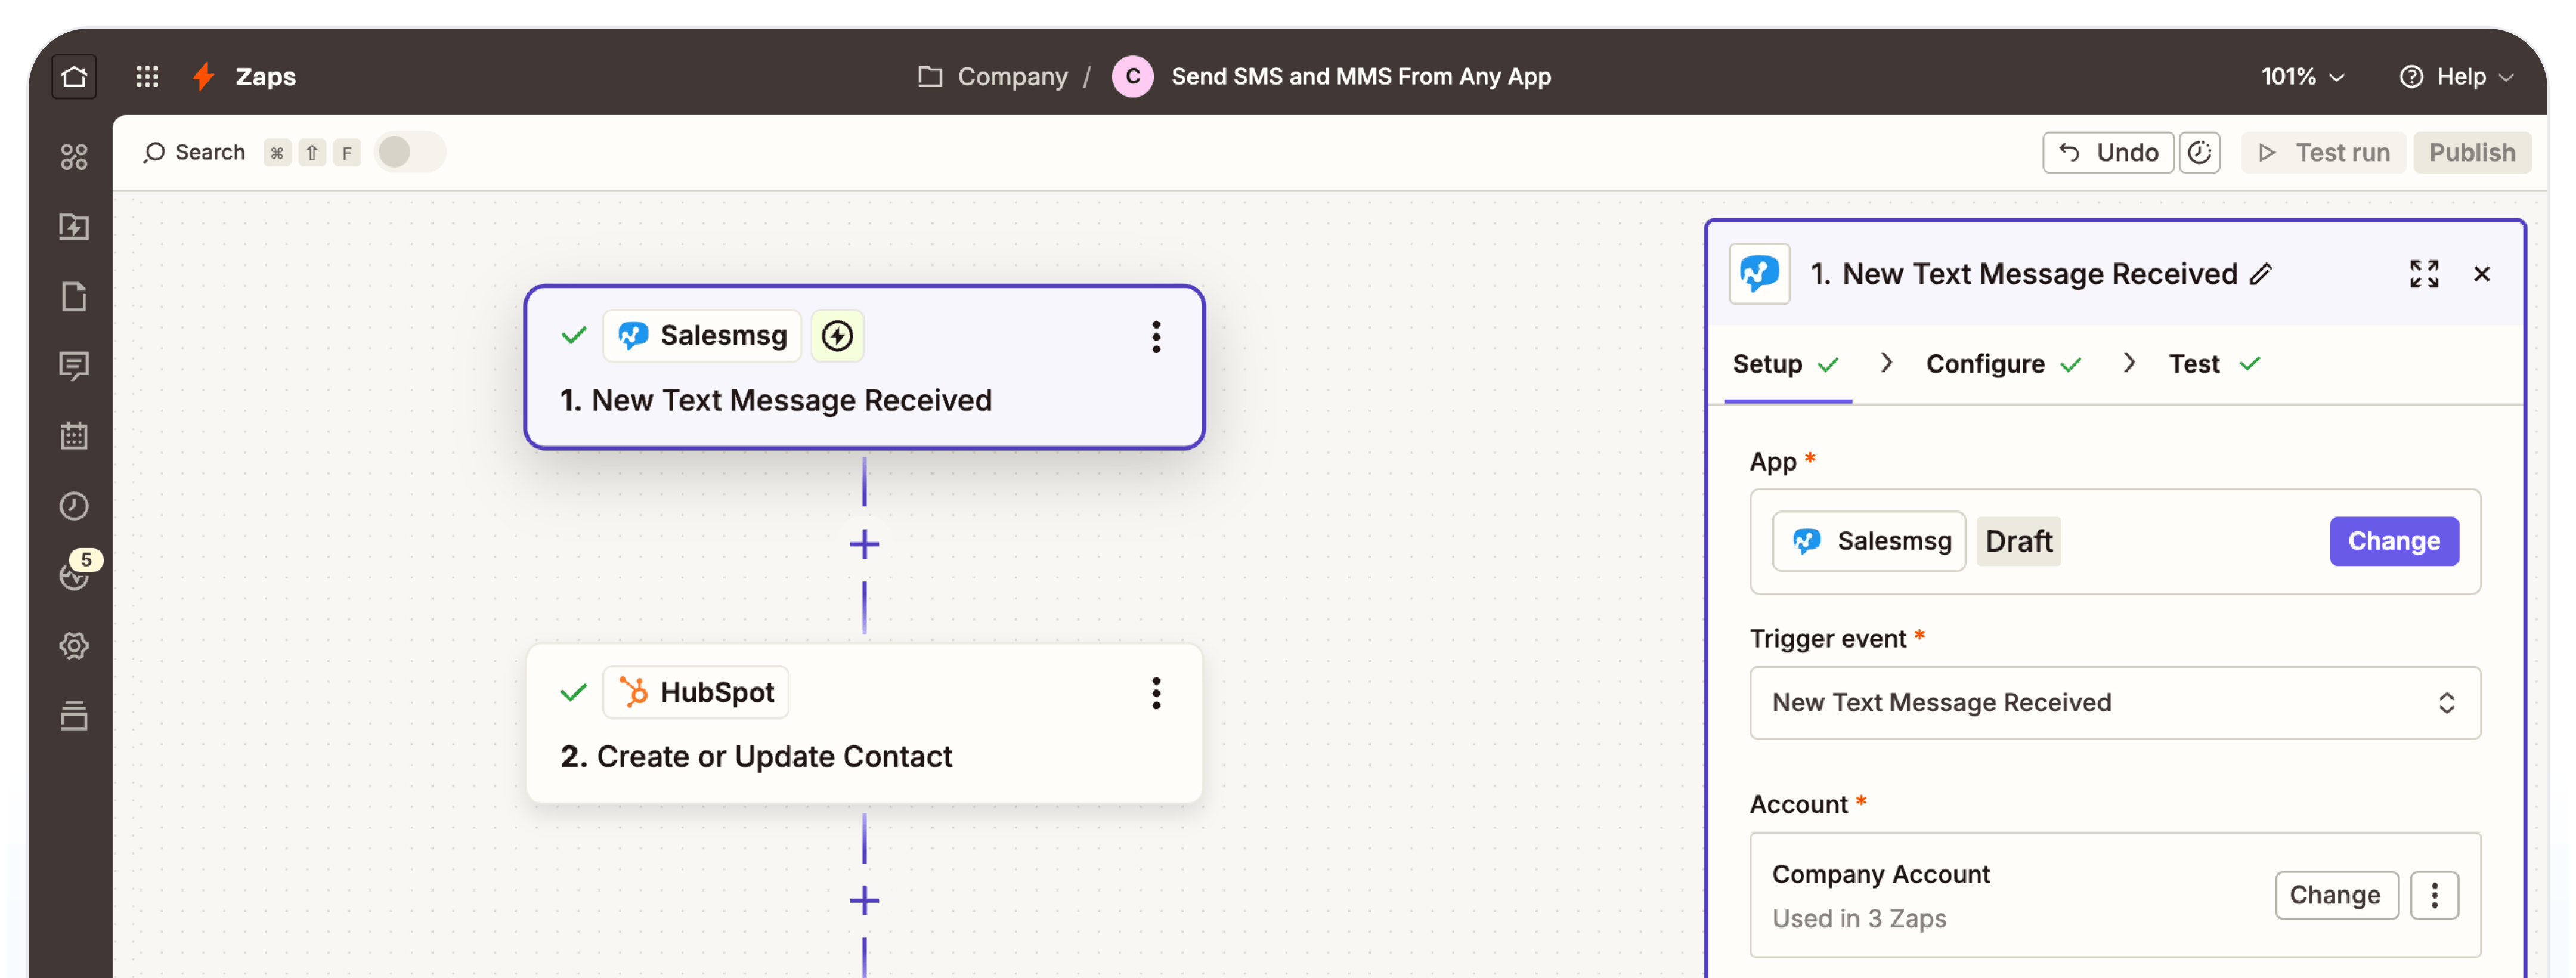Open the Company Account three-dot options

tap(2434, 895)
